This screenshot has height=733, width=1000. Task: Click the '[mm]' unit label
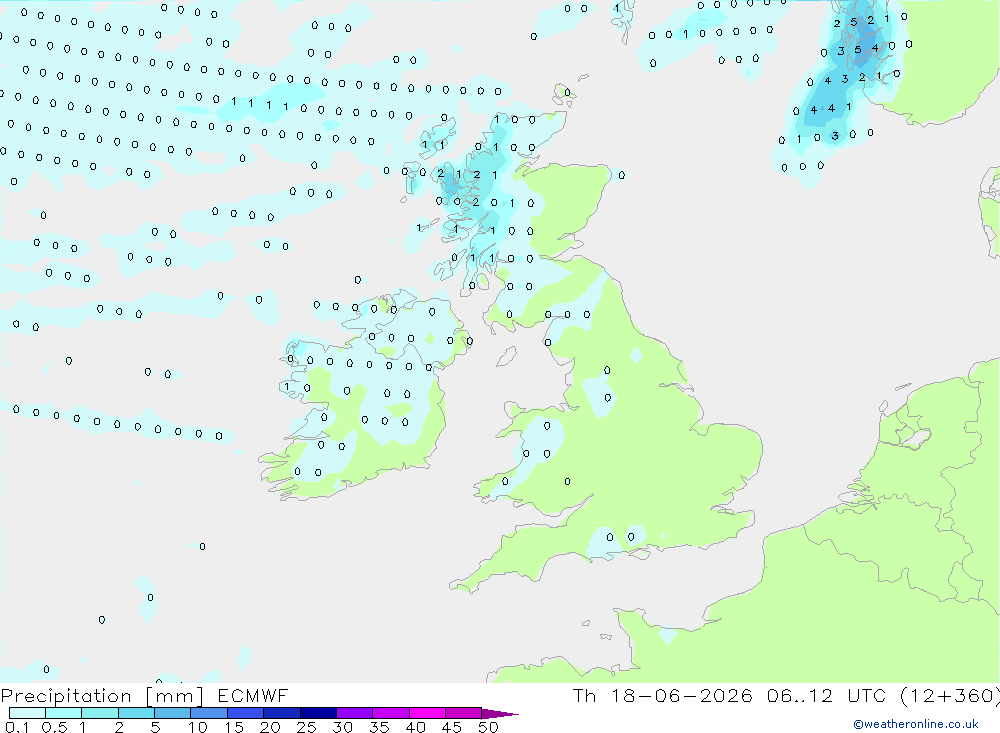pyautogui.click(x=175, y=696)
